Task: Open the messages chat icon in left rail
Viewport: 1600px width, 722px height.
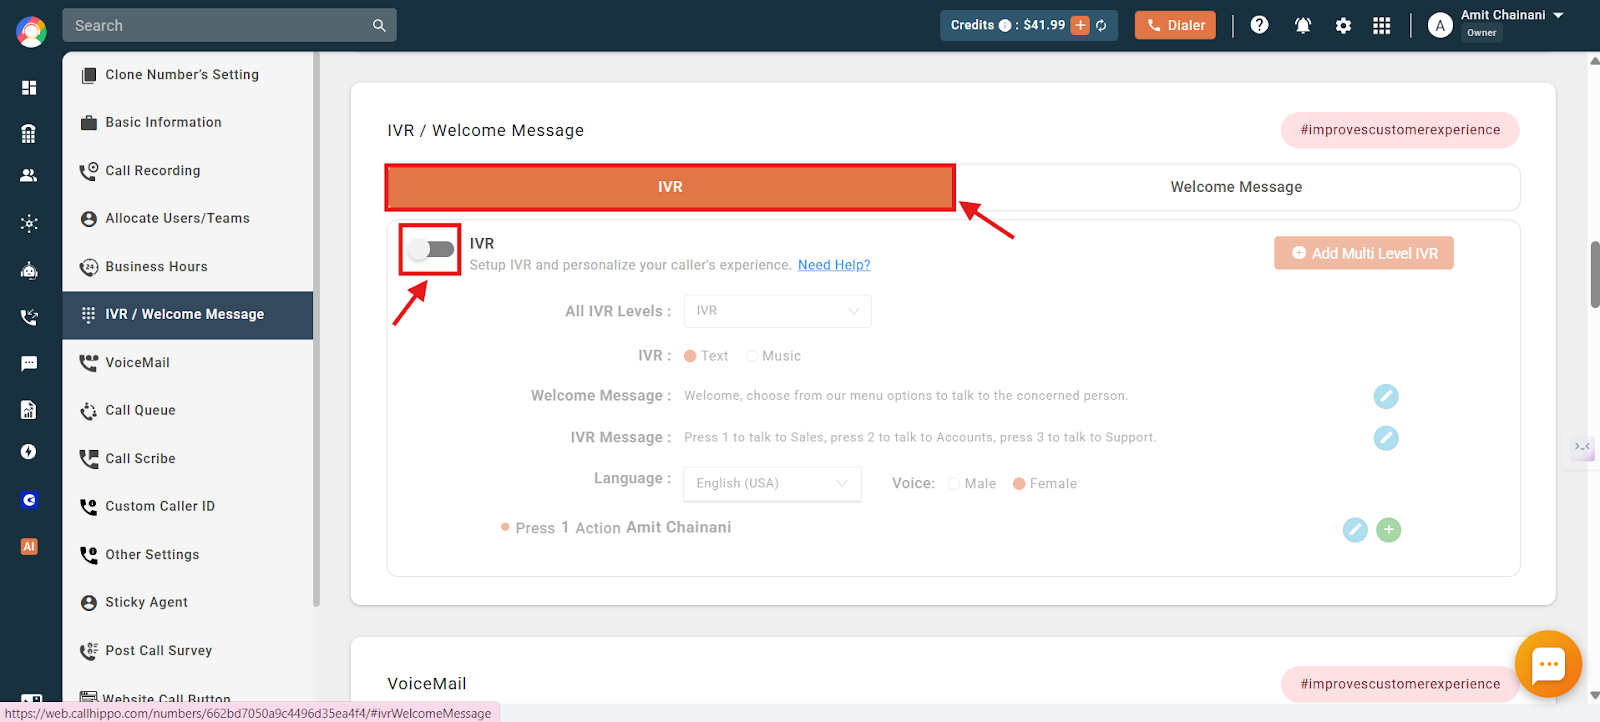Action: coord(29,363)
